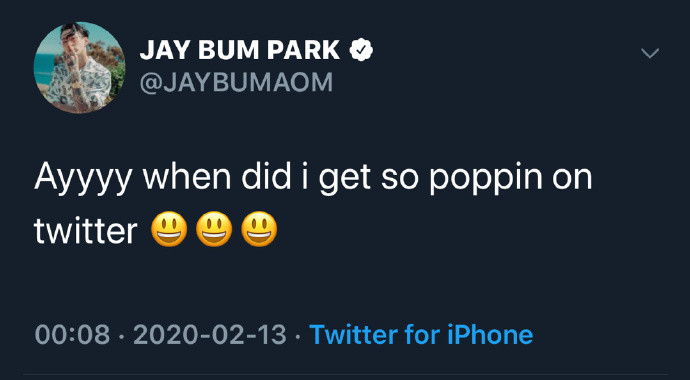Visit the @JAYBUMAOM handle
Image resolution: width=690 pixels, height=380 pixels.
click(236, 82)
